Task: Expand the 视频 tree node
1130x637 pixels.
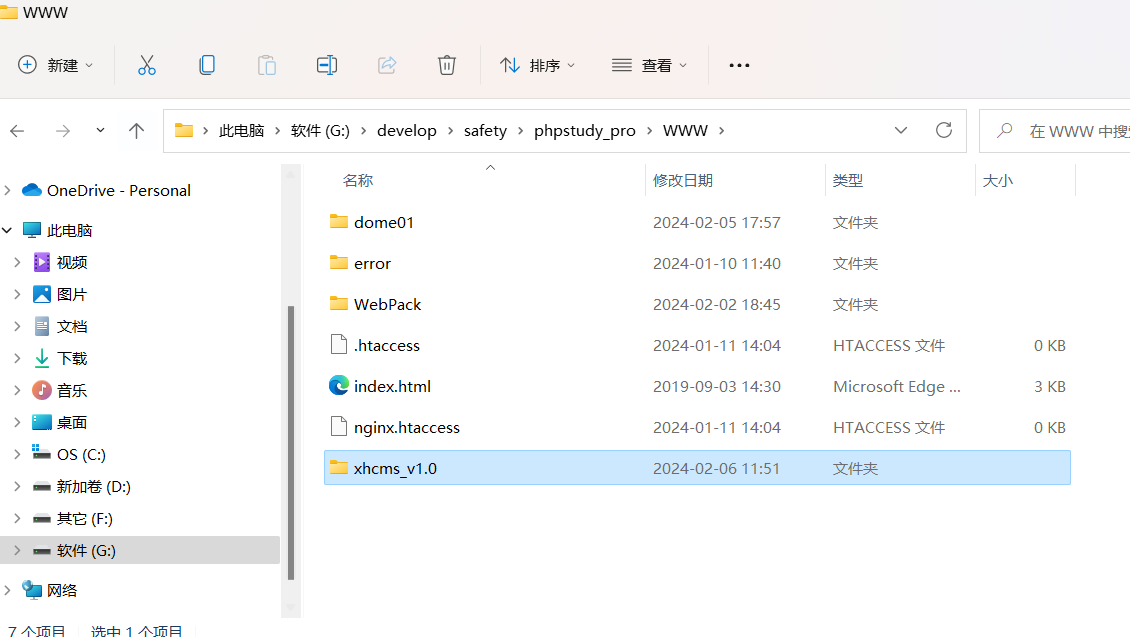Action: point(17,262)
